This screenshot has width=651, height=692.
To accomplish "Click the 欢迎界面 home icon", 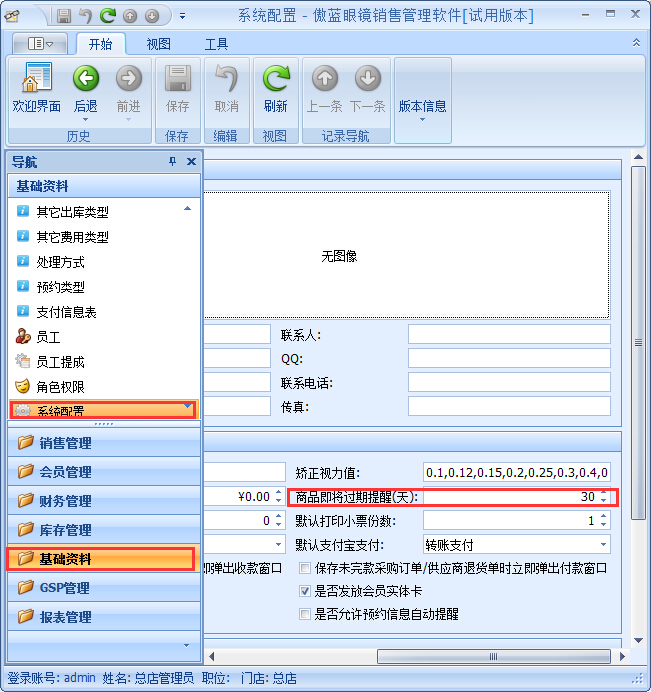I will pos(36,87).
